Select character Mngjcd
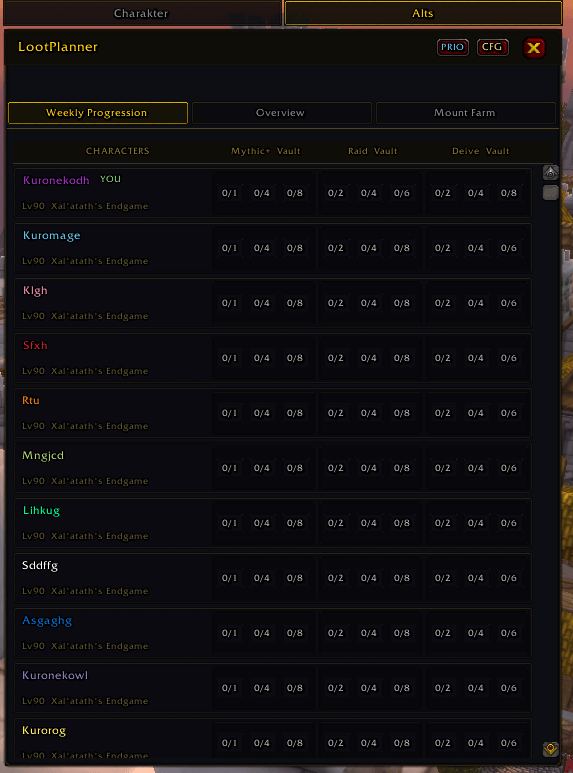Viewport: 573px width, 773px height. 43,456
